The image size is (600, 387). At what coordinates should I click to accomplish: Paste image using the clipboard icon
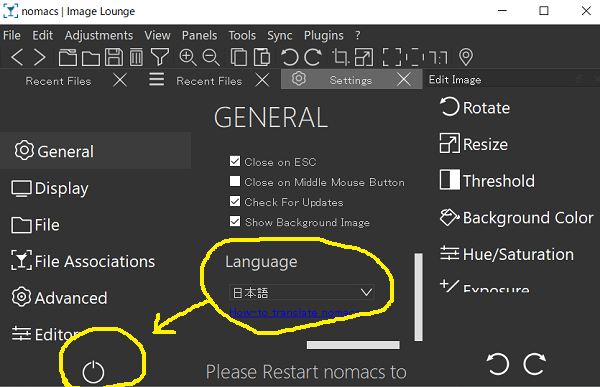[x=262, y=57]
